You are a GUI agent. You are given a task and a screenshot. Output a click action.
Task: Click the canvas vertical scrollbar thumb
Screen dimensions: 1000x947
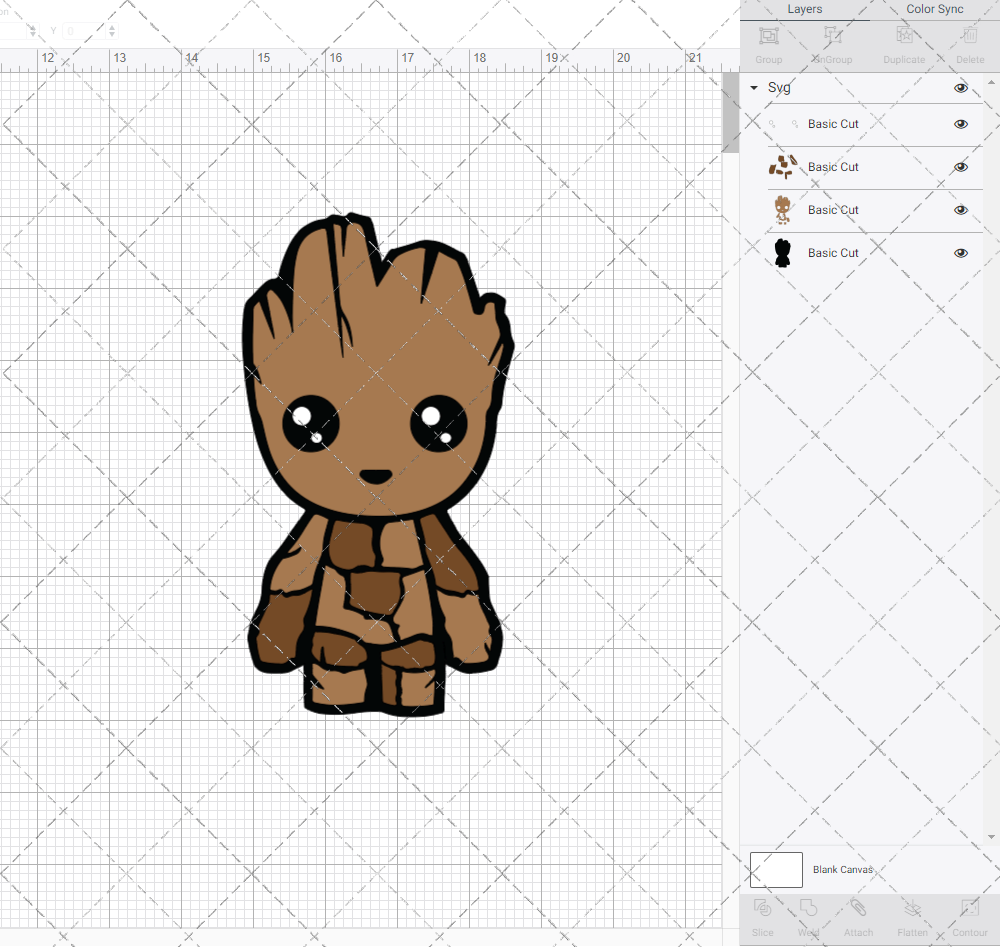click(730, 113)
